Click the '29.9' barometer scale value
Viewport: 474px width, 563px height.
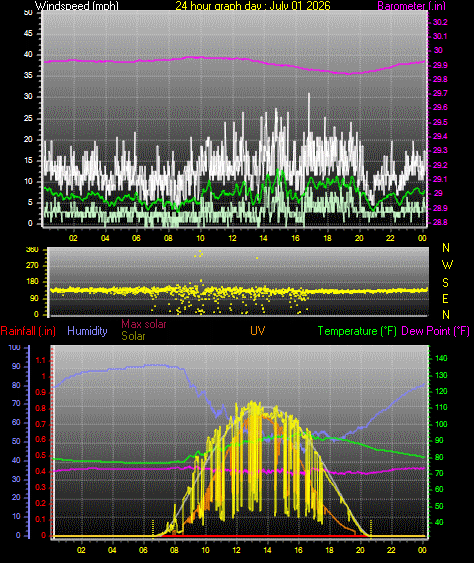[x=440, y=65]
